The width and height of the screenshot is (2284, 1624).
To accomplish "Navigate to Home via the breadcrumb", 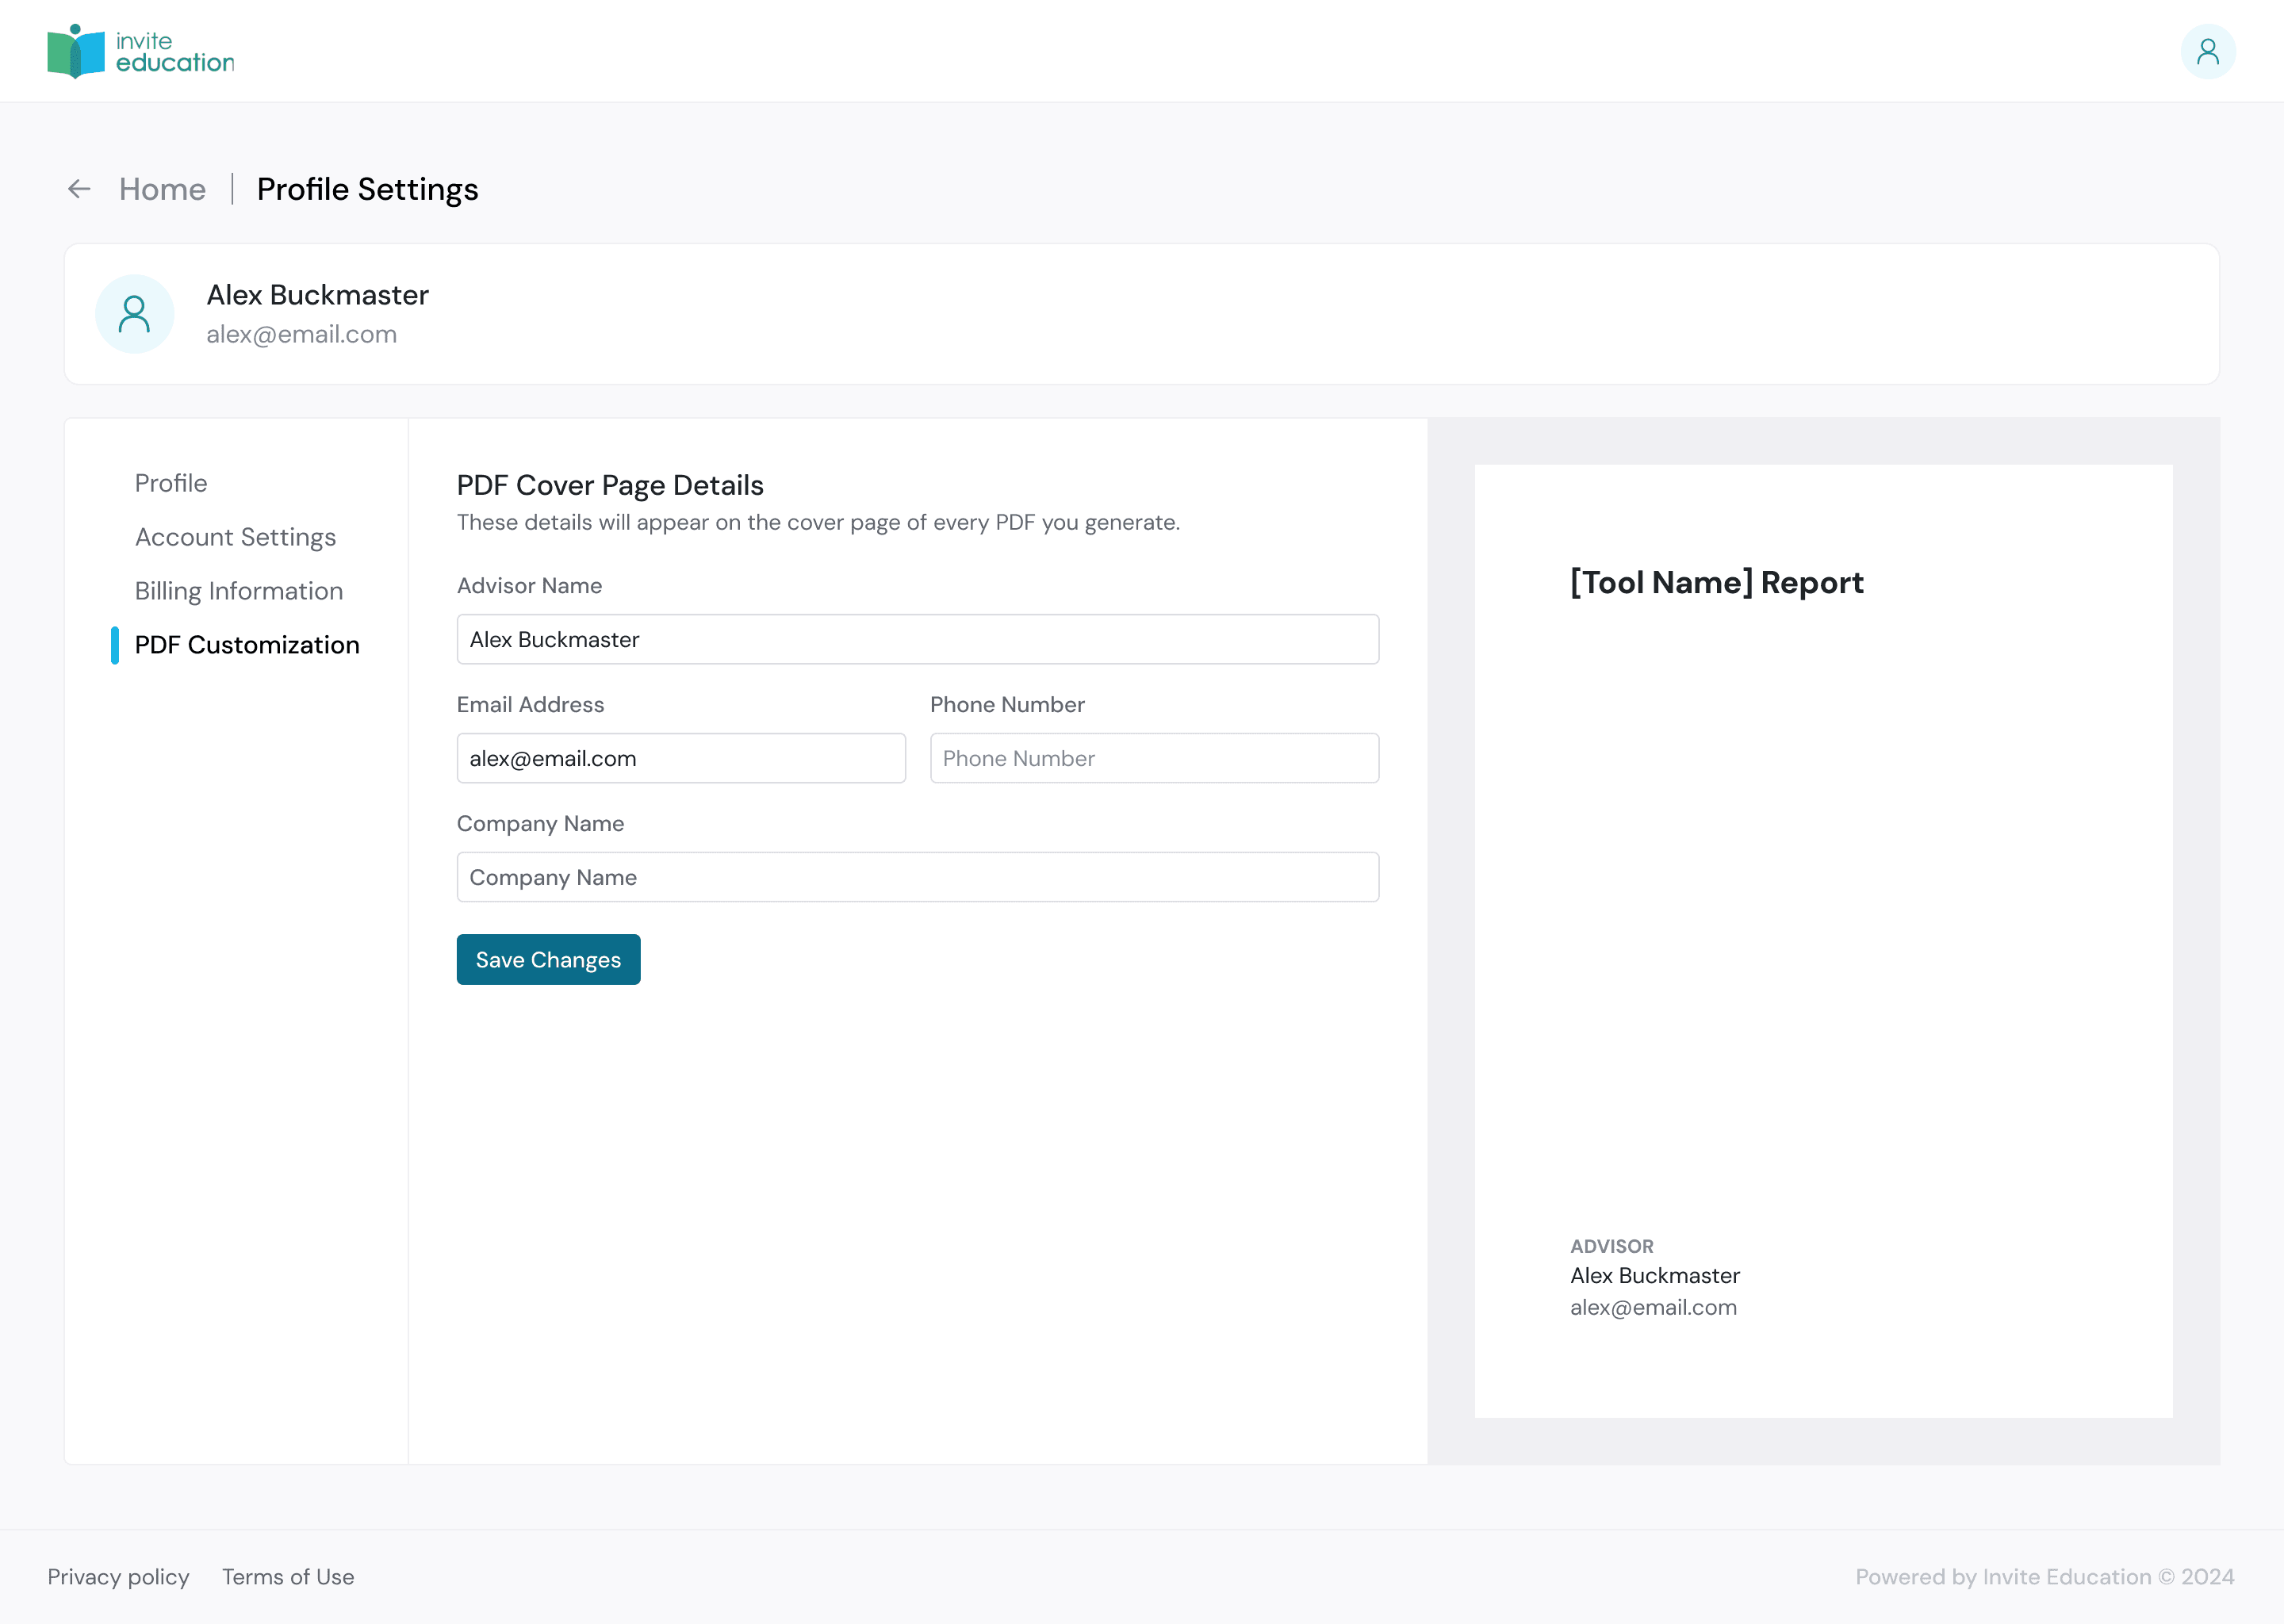I will pyautogui.click(x=161, y=189).
